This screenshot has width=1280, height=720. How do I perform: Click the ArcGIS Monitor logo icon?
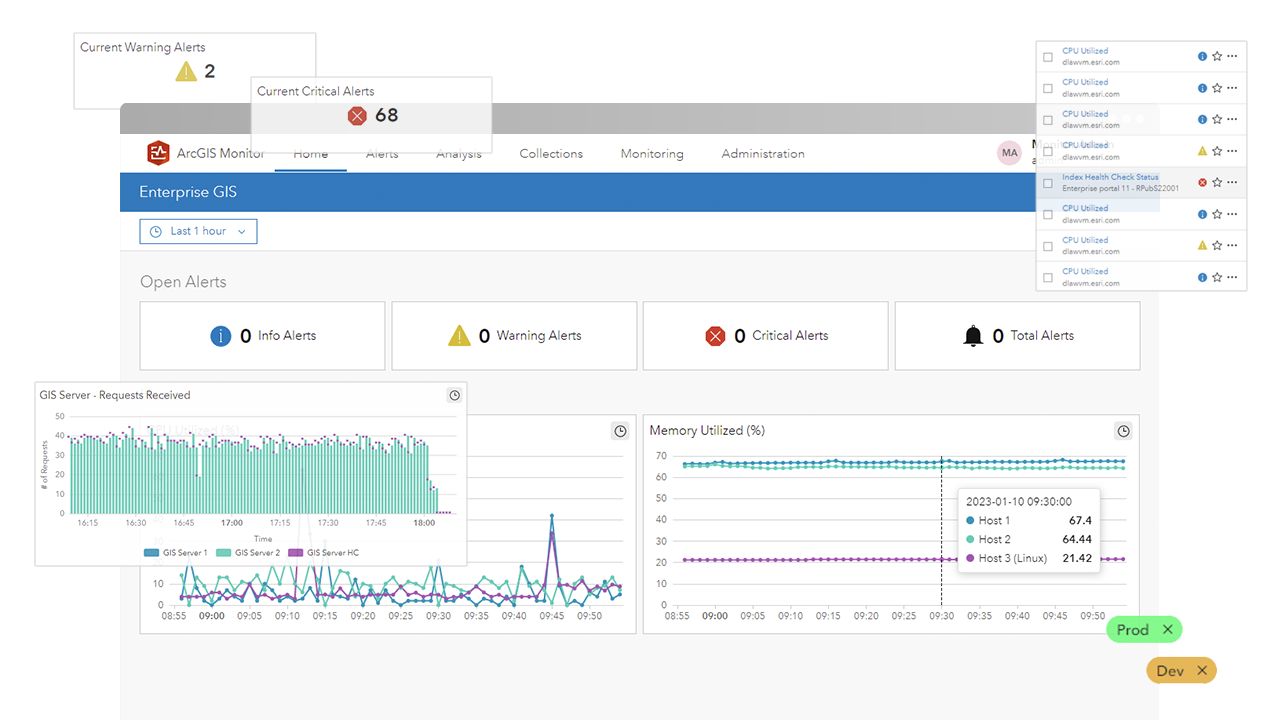click(158, 153)
